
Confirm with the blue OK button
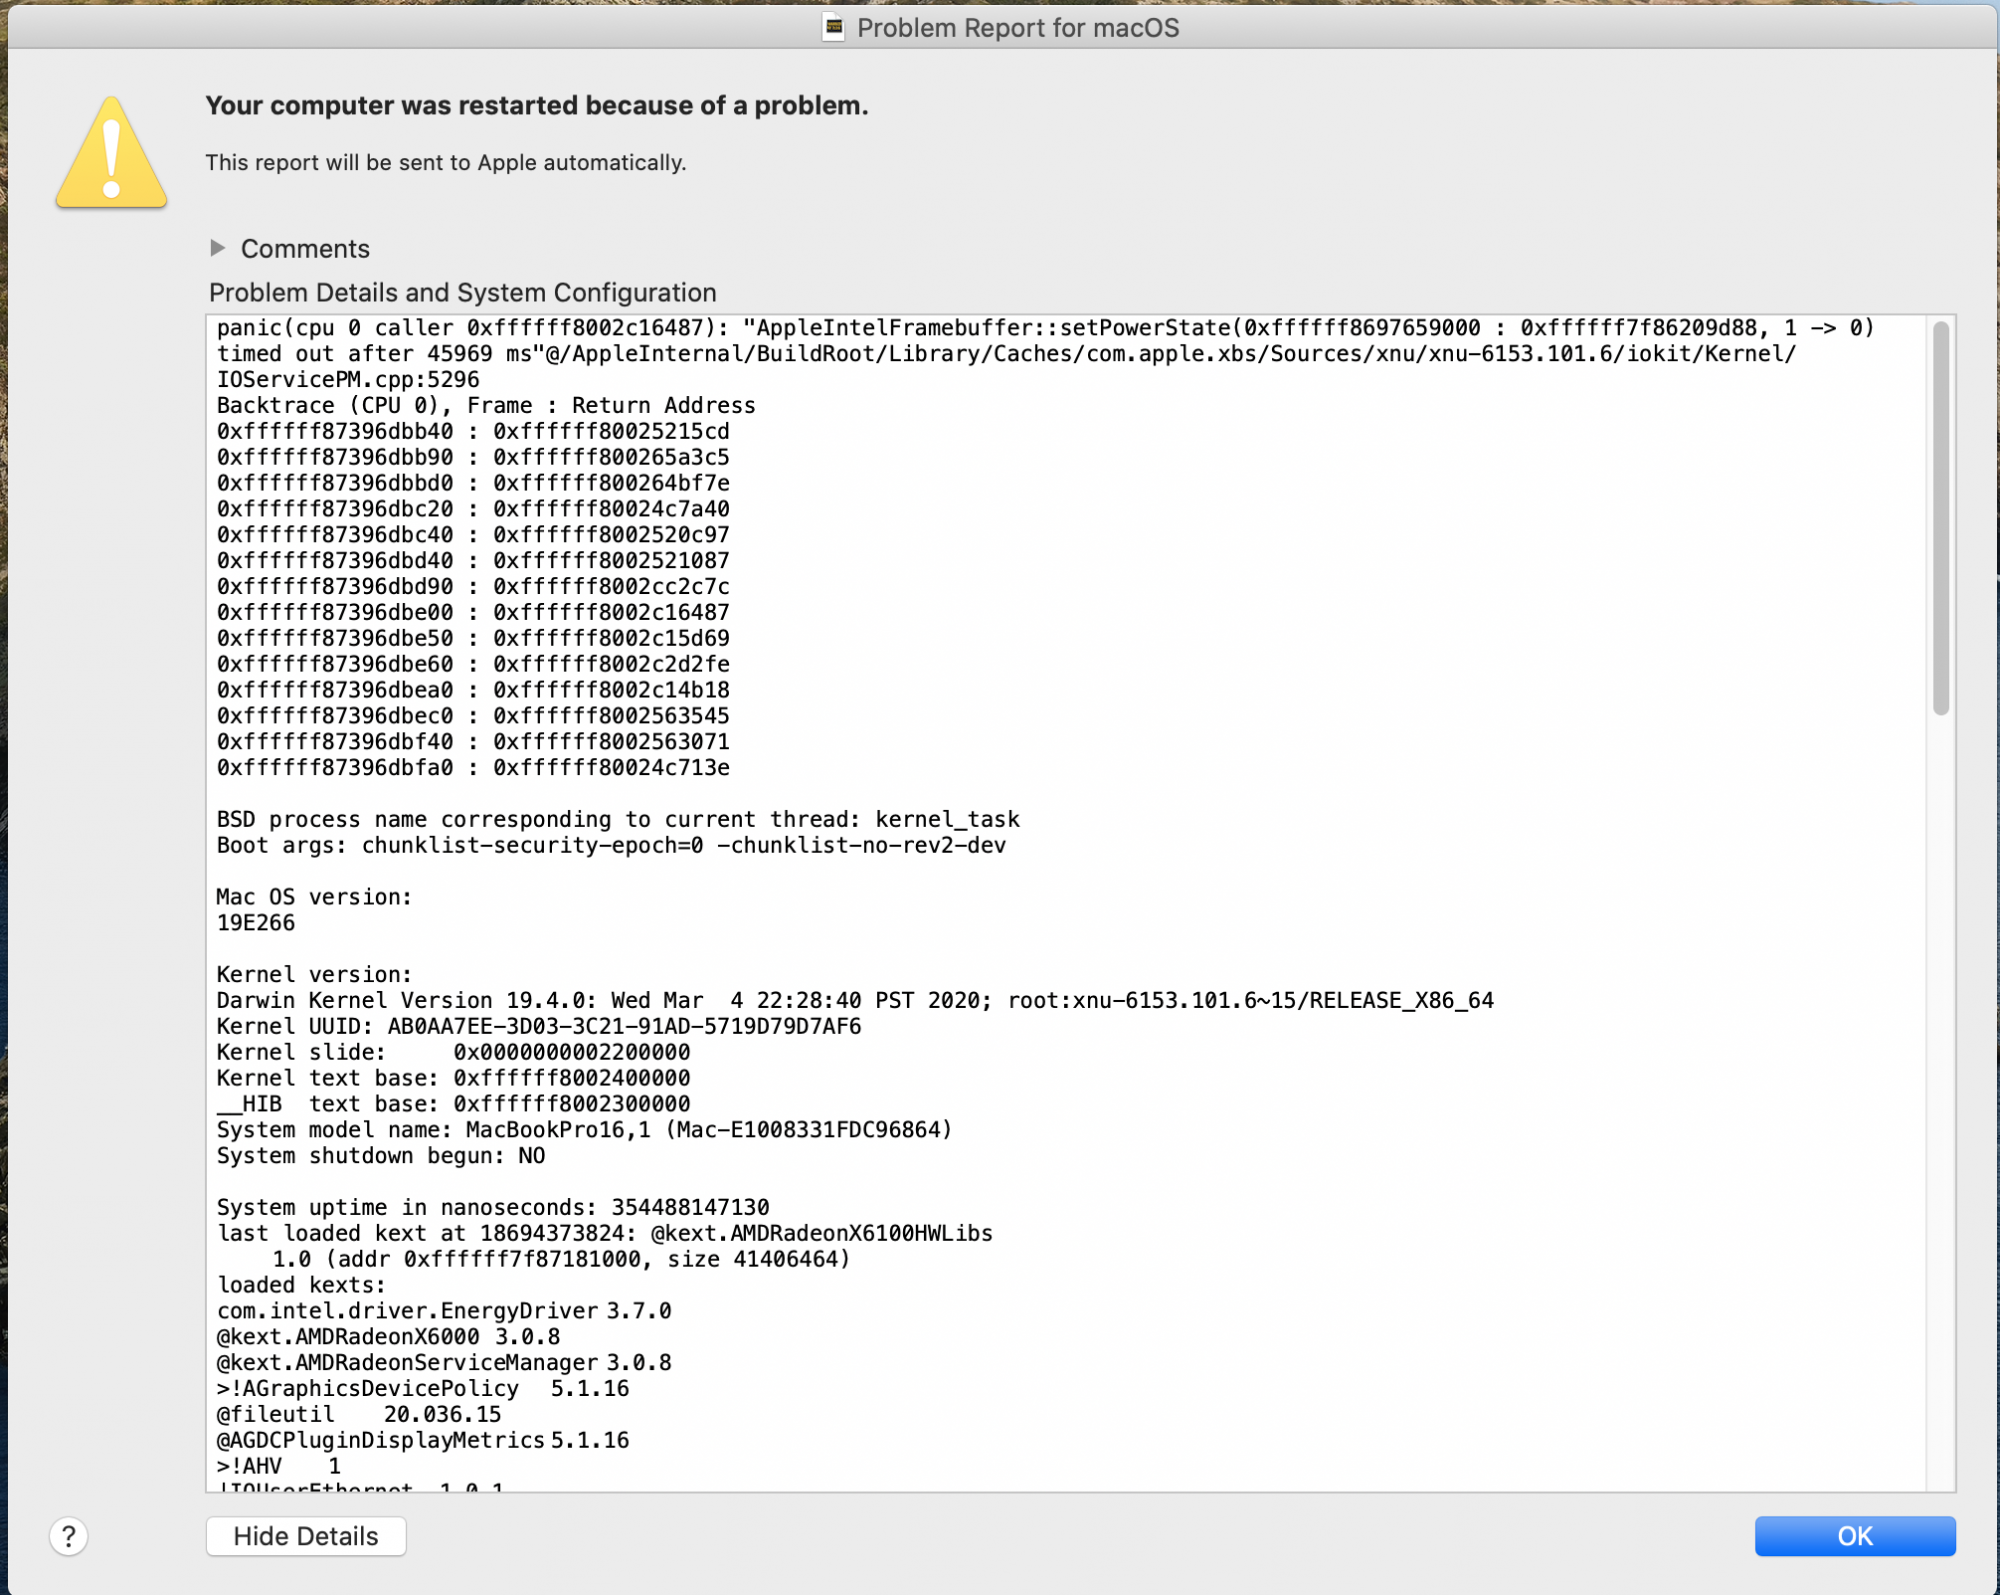pos(1854,1535)
